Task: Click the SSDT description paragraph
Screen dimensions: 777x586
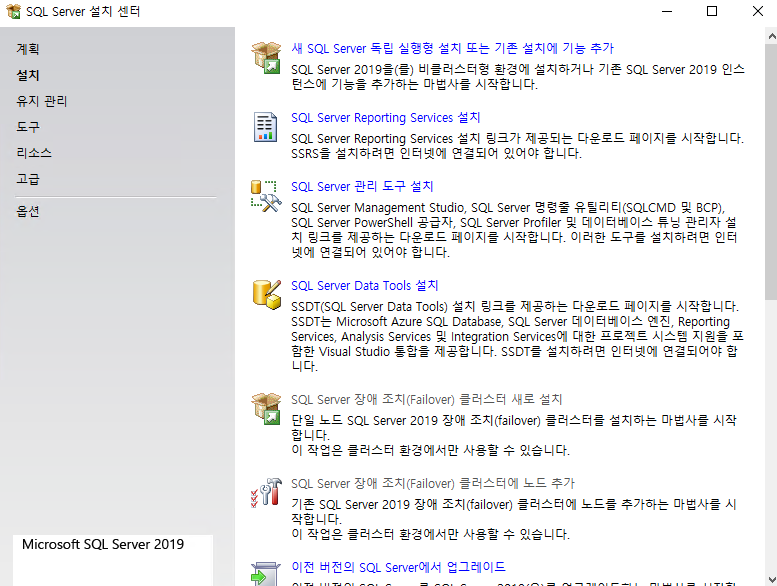Action: pos(517,336)
